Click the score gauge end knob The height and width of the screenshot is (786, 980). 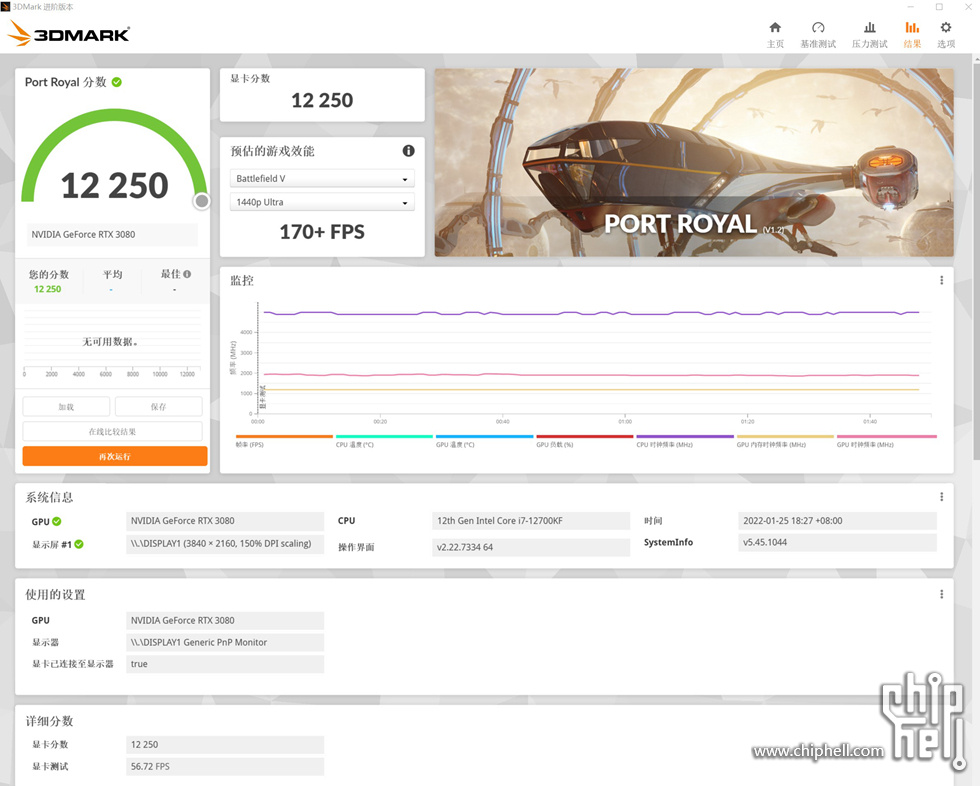pos(201,201)
